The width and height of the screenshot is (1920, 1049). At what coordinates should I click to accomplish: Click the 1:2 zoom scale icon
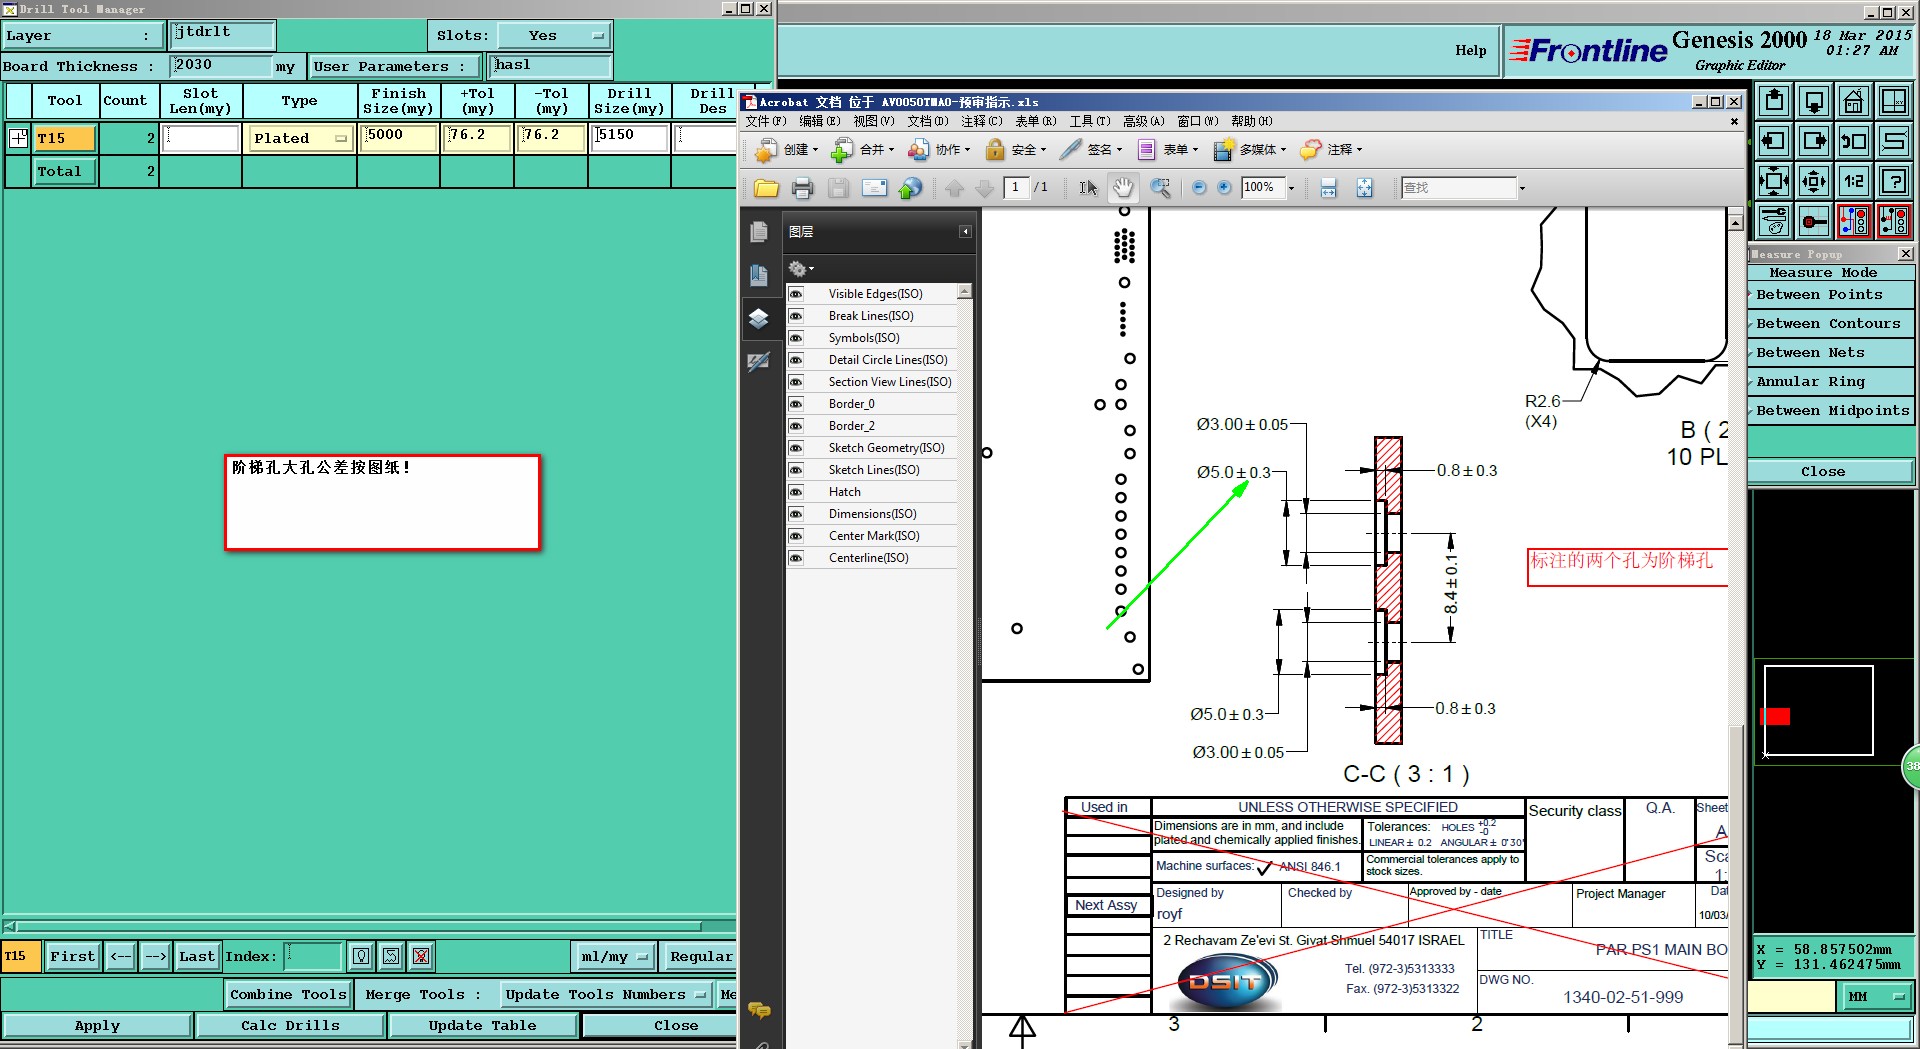coord(1853,181)
